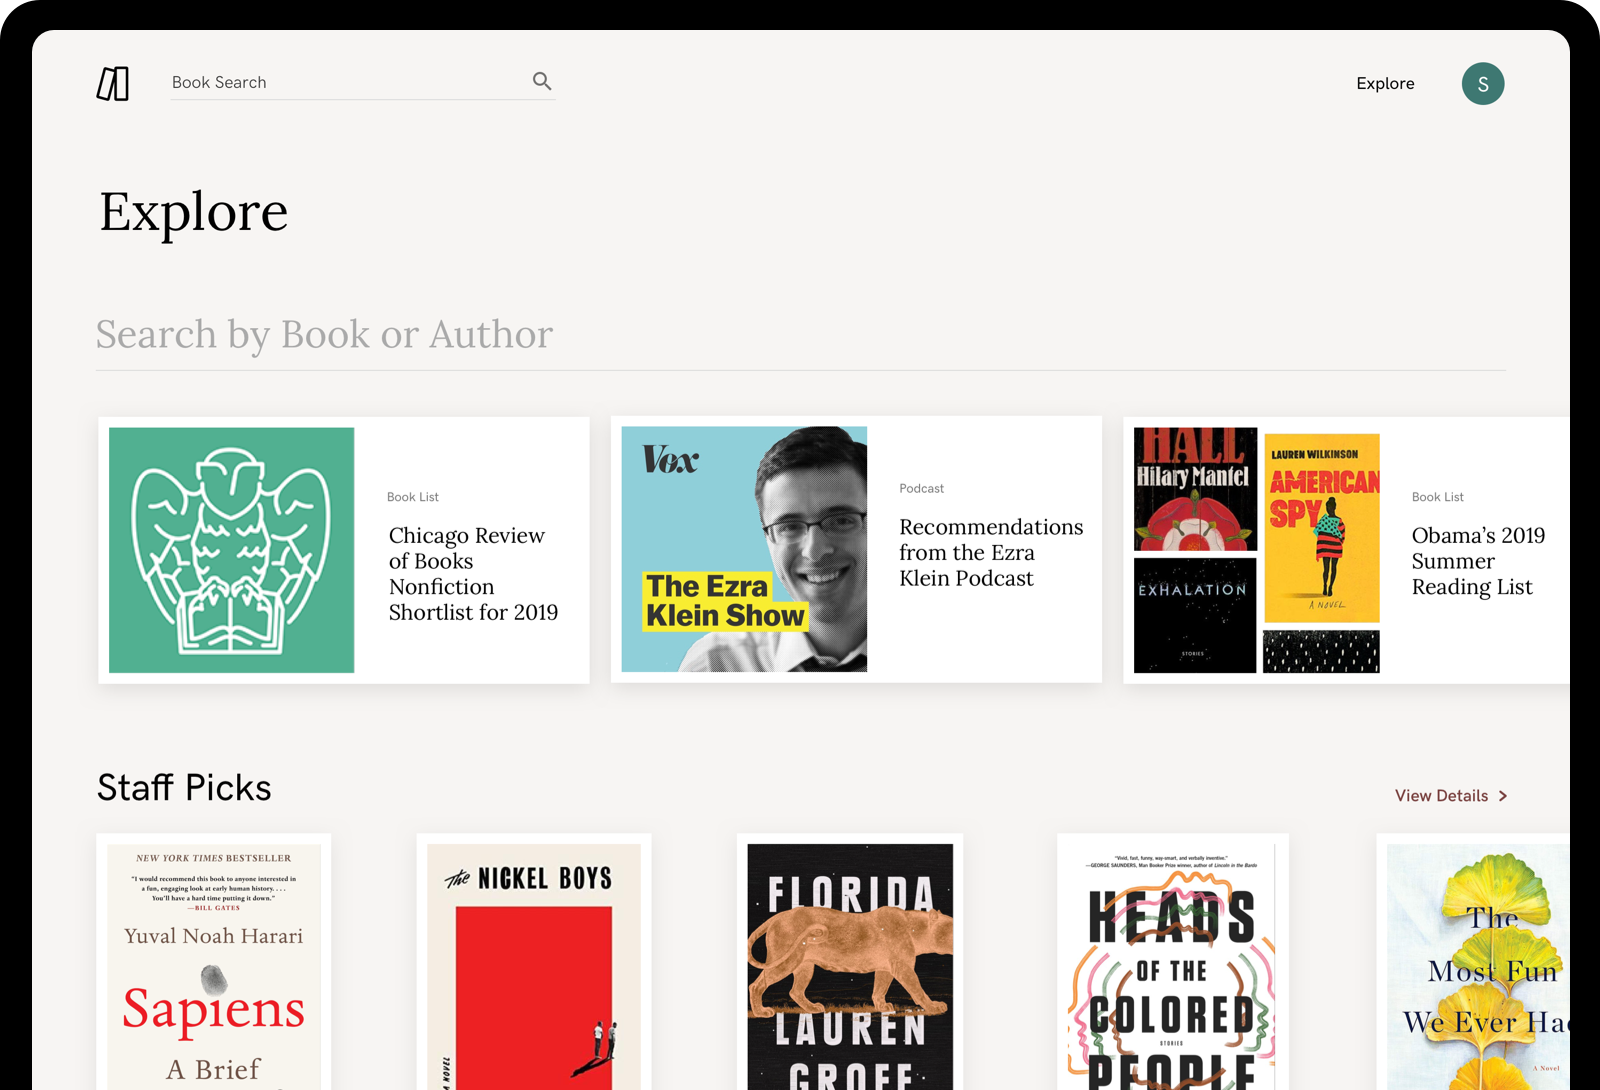Click the Hilary Mantel book cover
Image resolution: width=1600 pixels, height=1090 pixels.
tap(1195, 489)
